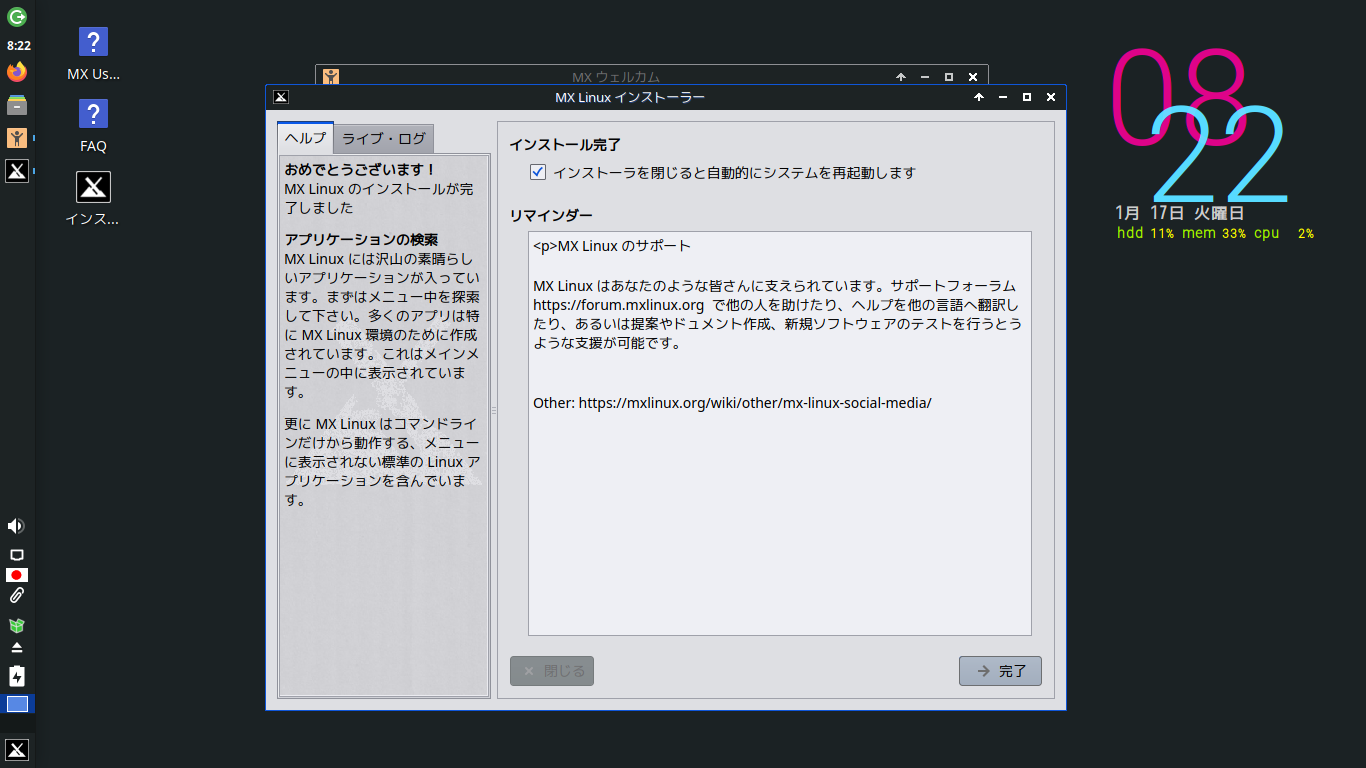Click the splitter handle between help and main pane
The width and height of the screenshot is (1366, 768).
(494, 410)
